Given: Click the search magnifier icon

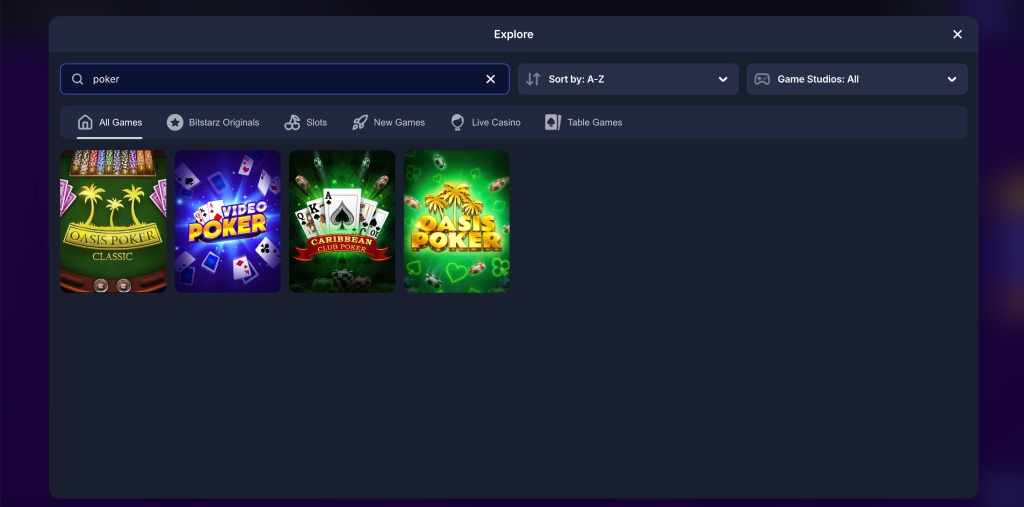Looking at the screenshot, I should pos(78,79).
